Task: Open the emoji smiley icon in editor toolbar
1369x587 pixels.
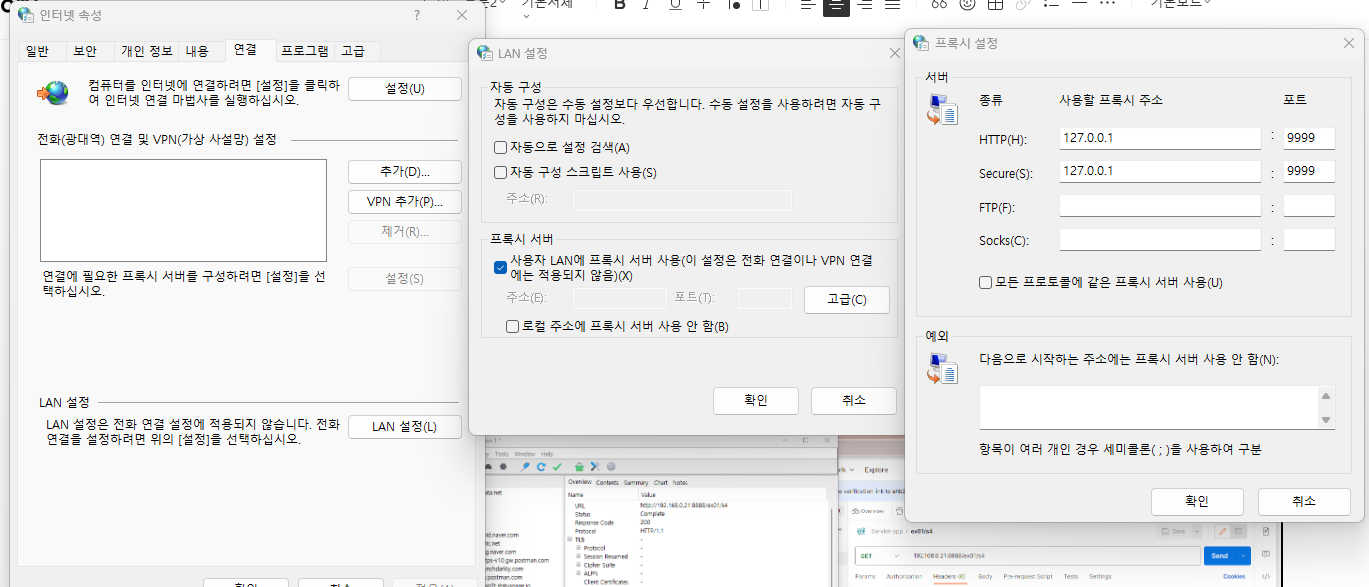Action: click(x=967, y=4)
